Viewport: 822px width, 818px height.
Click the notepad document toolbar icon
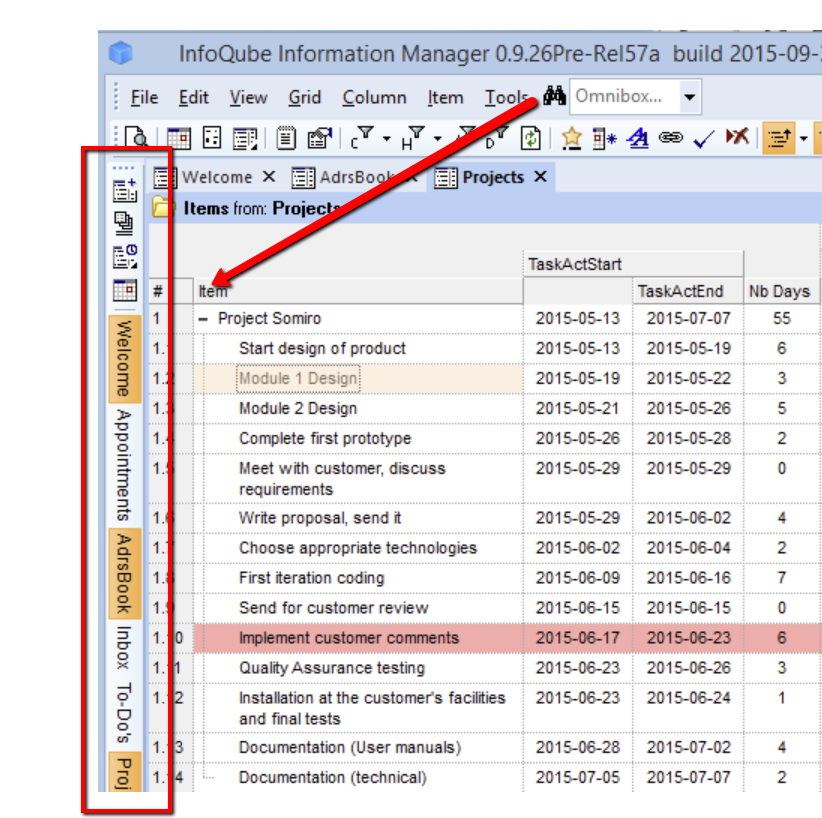[x=286, y=138]
